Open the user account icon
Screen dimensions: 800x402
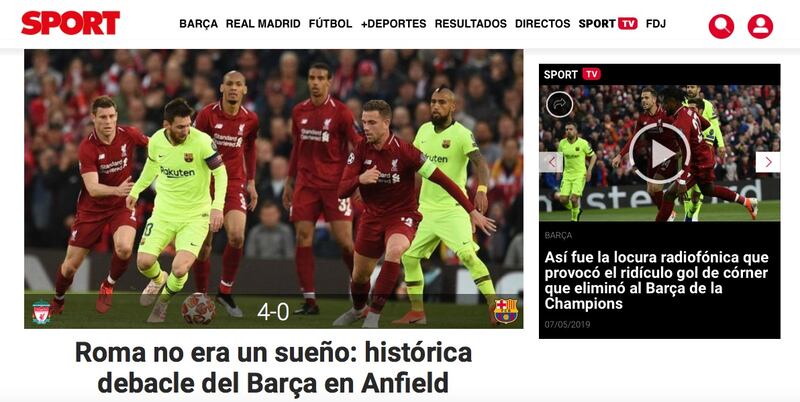pyautogui.click(x=760, y=26)
